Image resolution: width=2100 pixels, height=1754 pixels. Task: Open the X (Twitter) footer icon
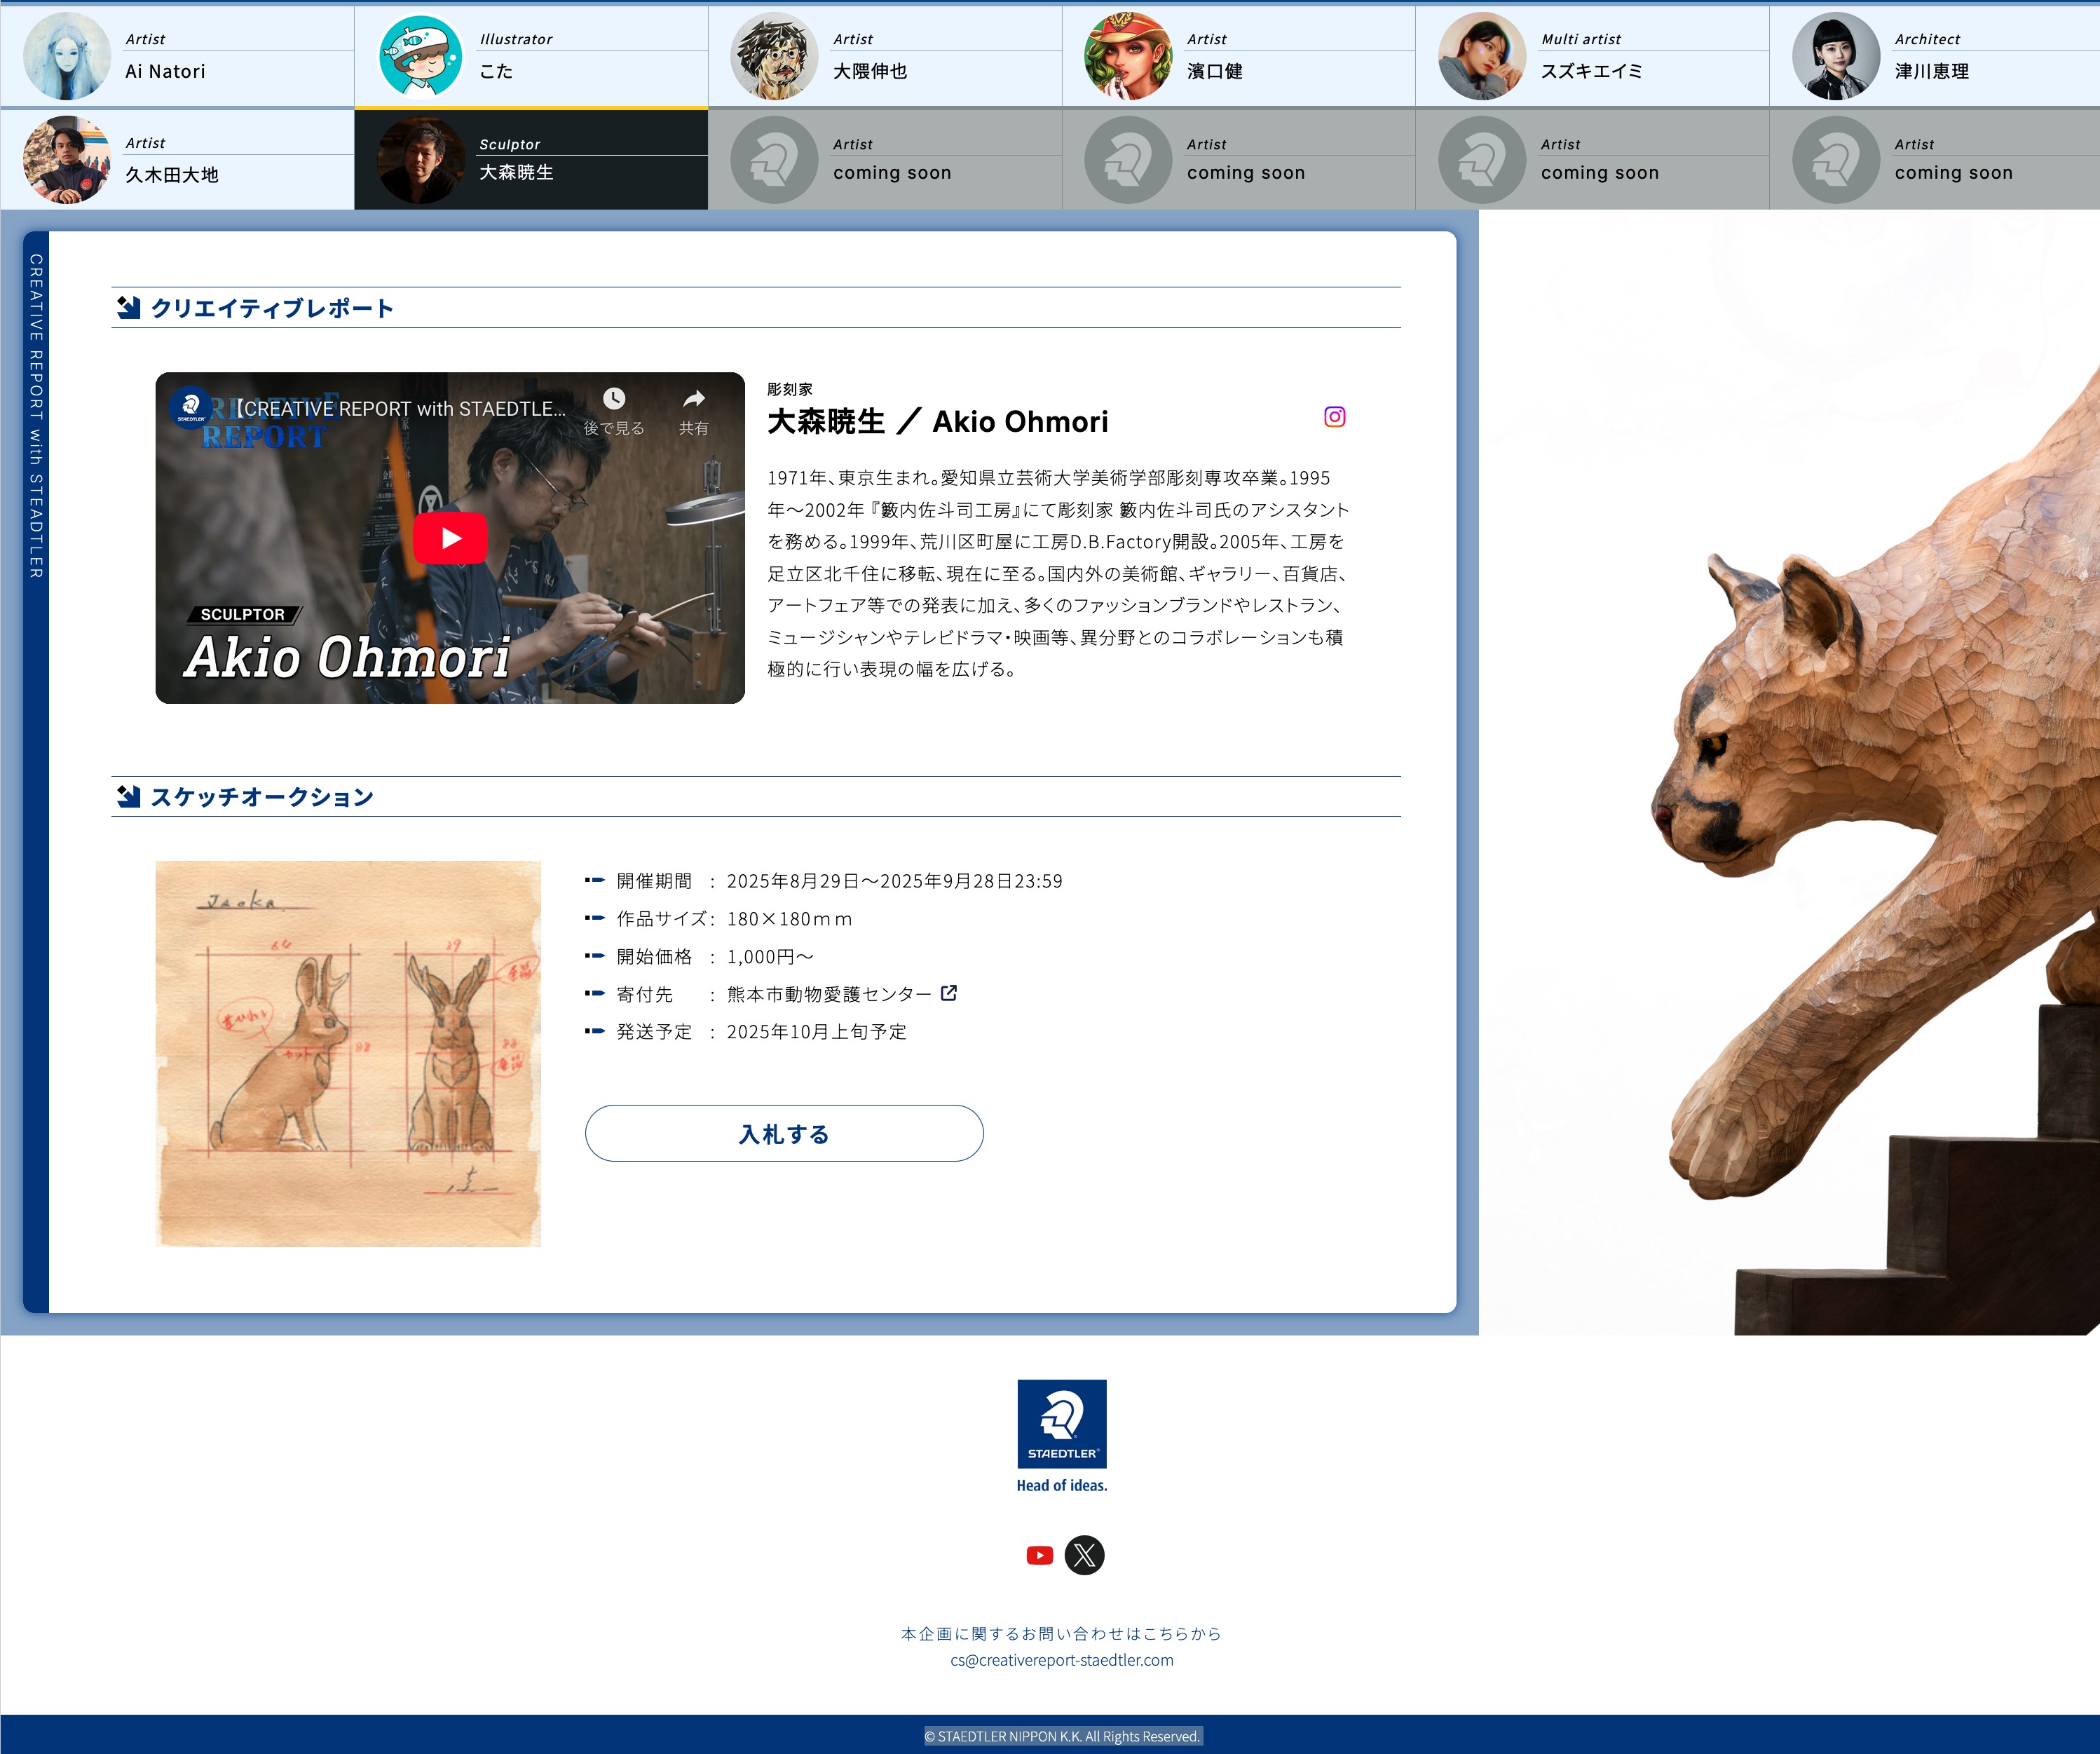pos(1084,1555)
